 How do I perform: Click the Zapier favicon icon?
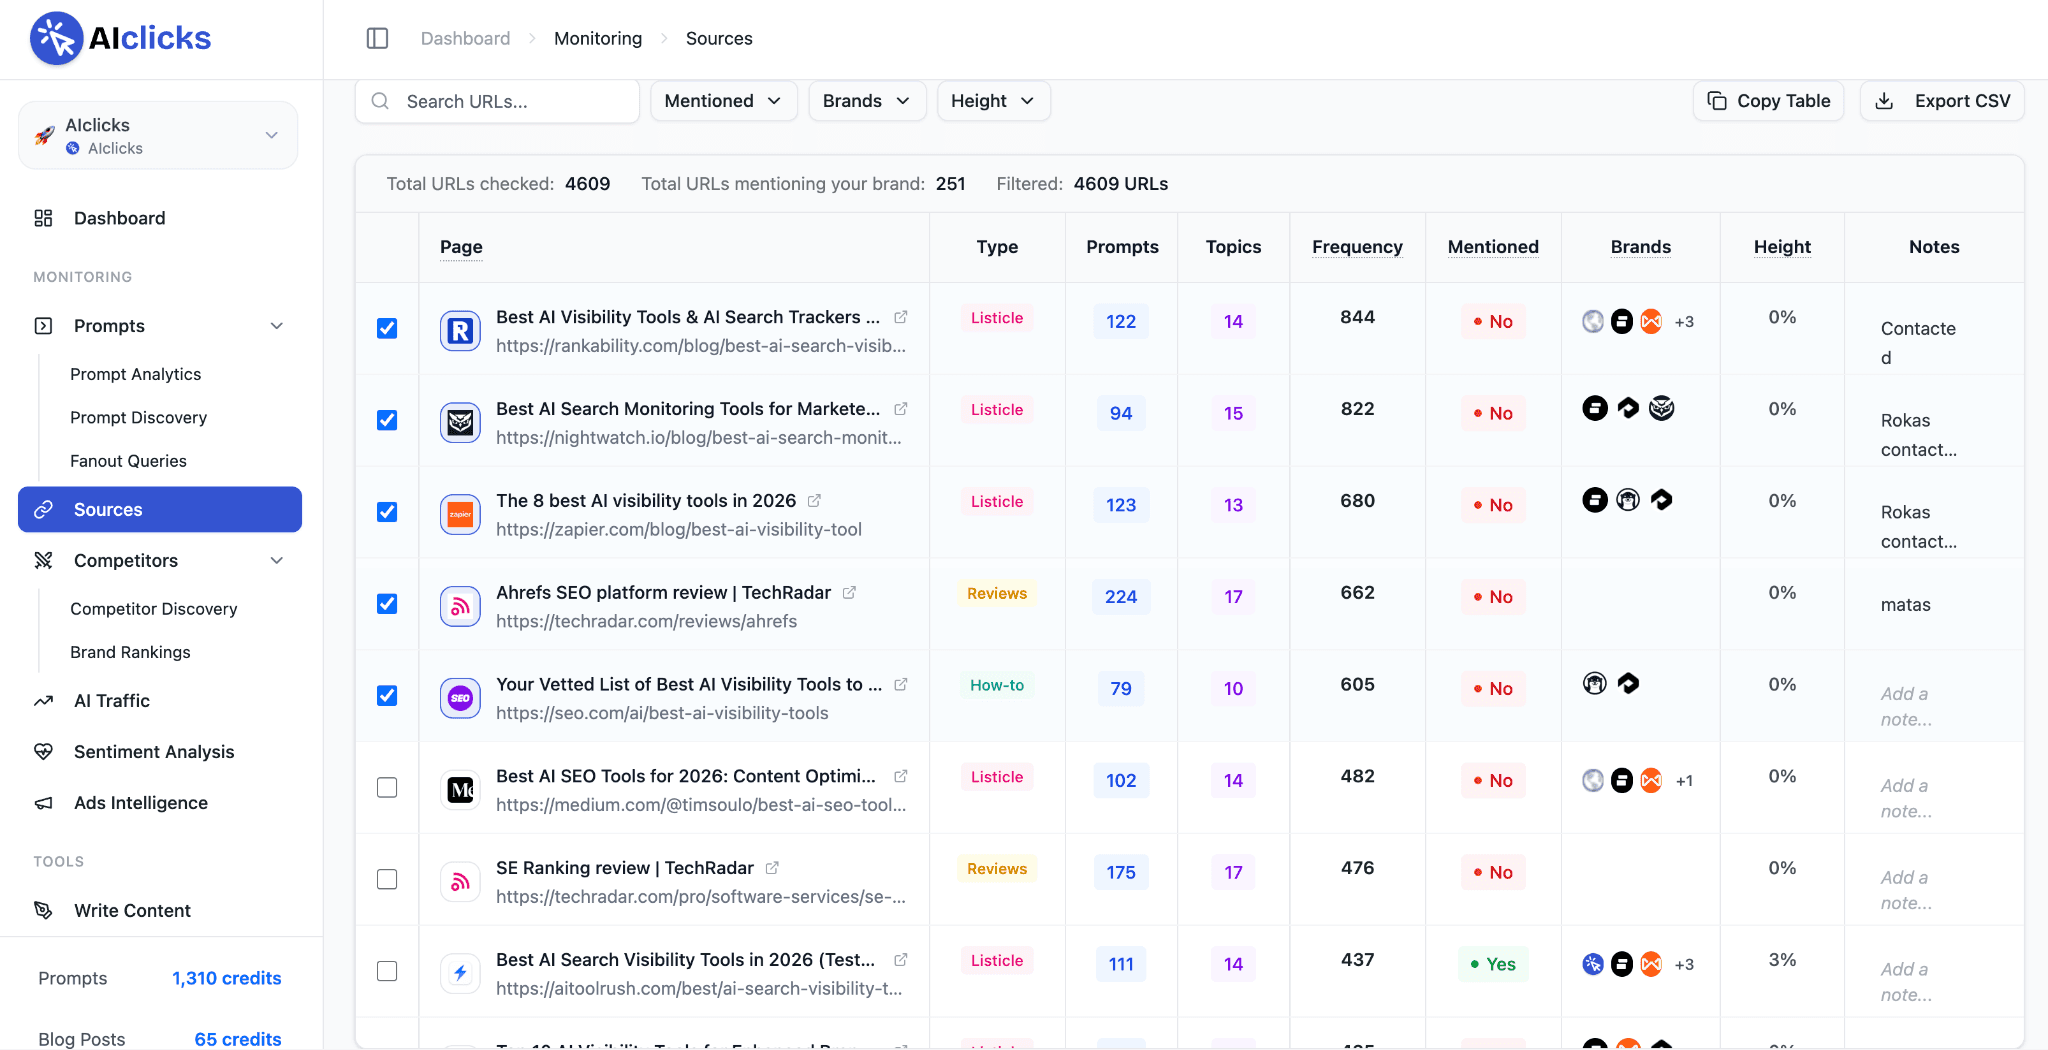[460, 515]
